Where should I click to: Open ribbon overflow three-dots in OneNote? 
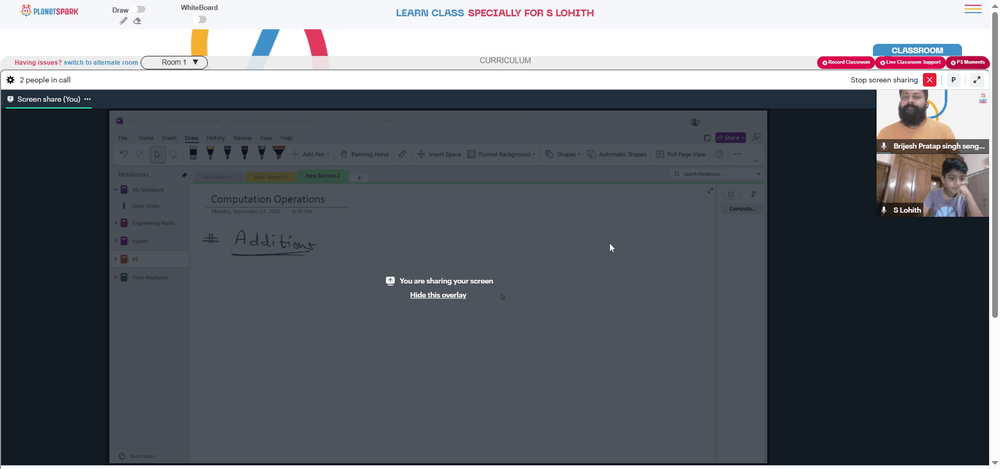point(737,154)
